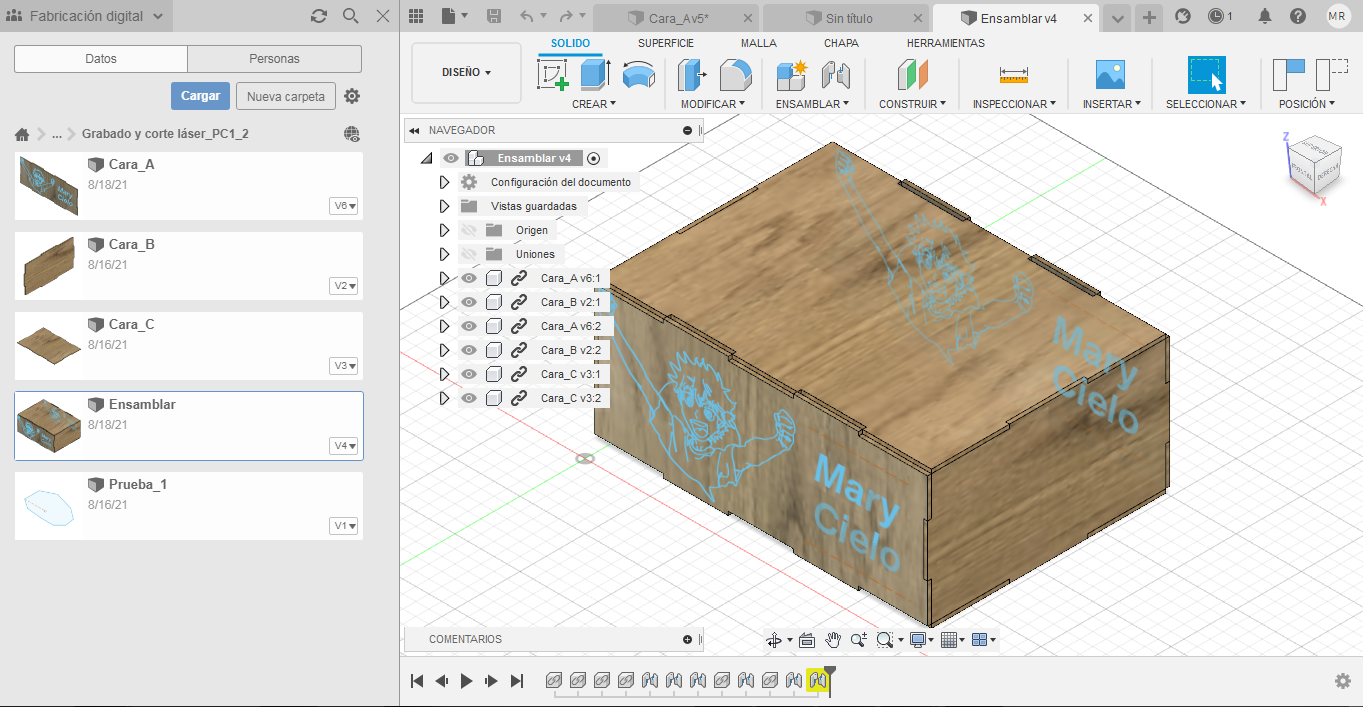Open the V6 version dropdown for Cara_A

(345, 206)
